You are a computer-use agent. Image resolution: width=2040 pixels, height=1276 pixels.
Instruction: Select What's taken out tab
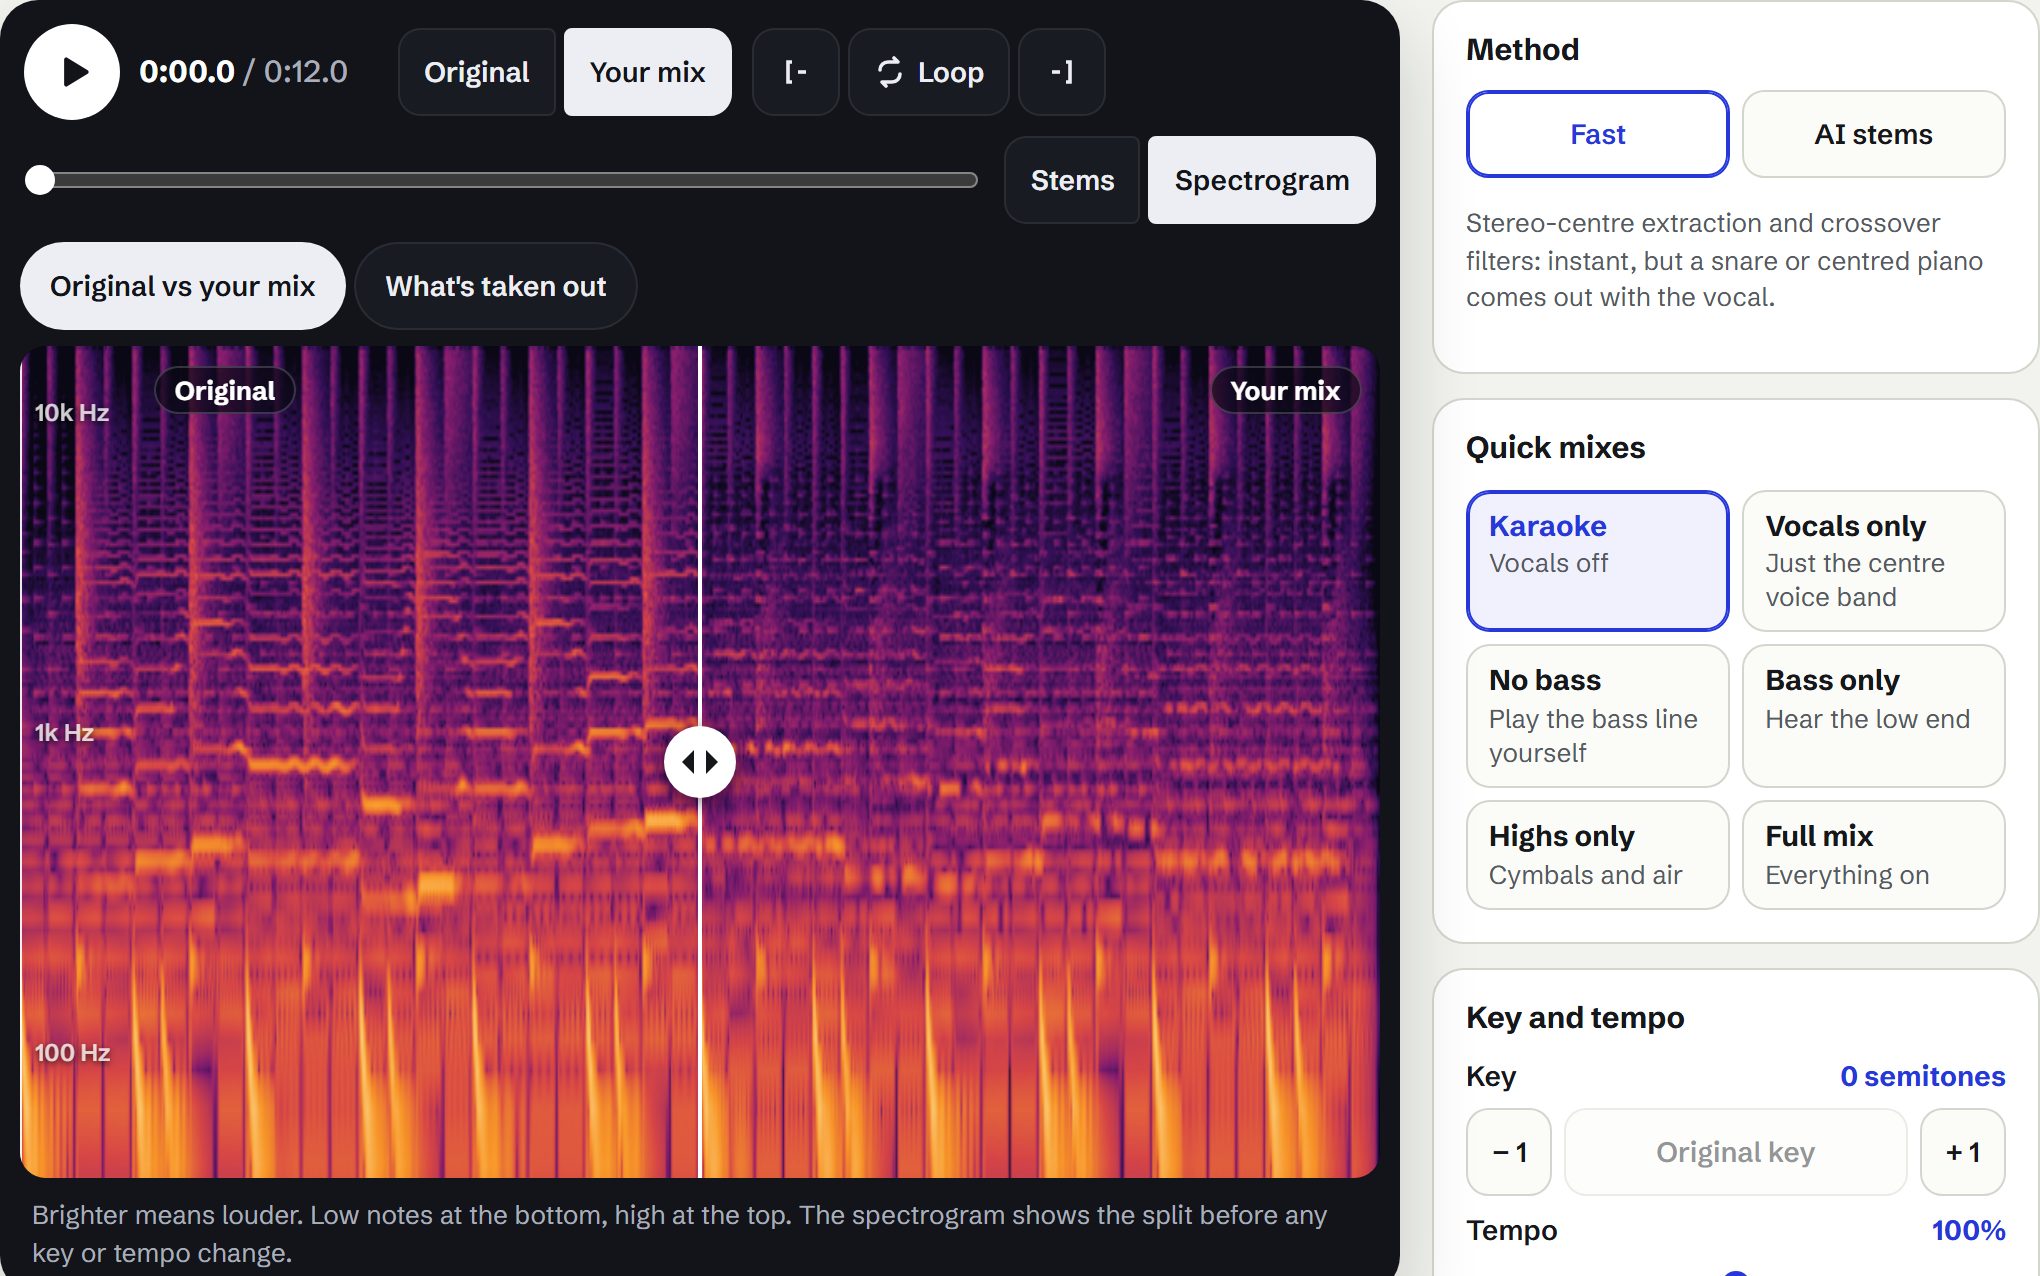pos(496,286)
